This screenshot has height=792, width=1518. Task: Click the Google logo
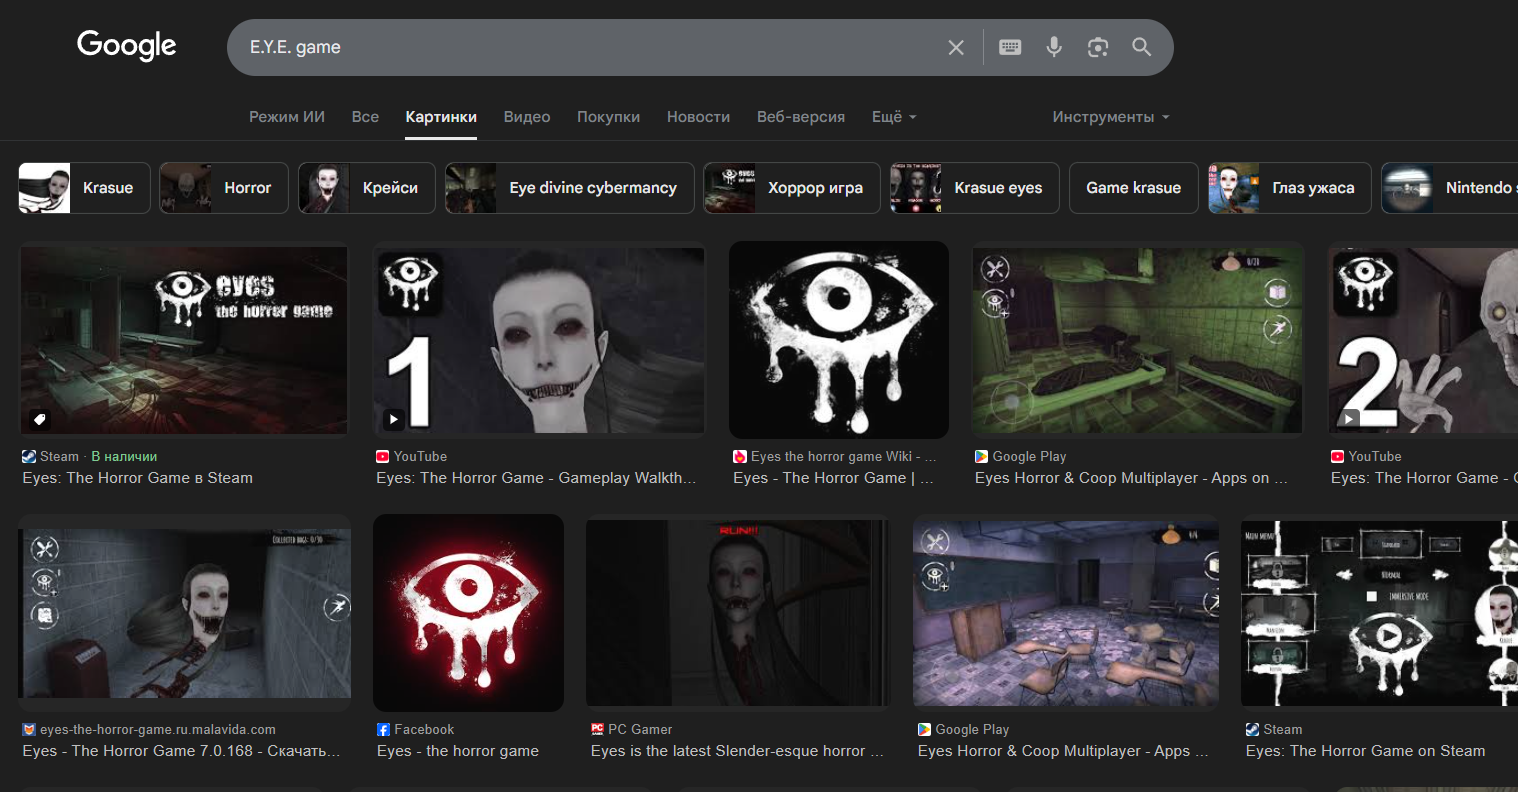[x=126, y=46]
